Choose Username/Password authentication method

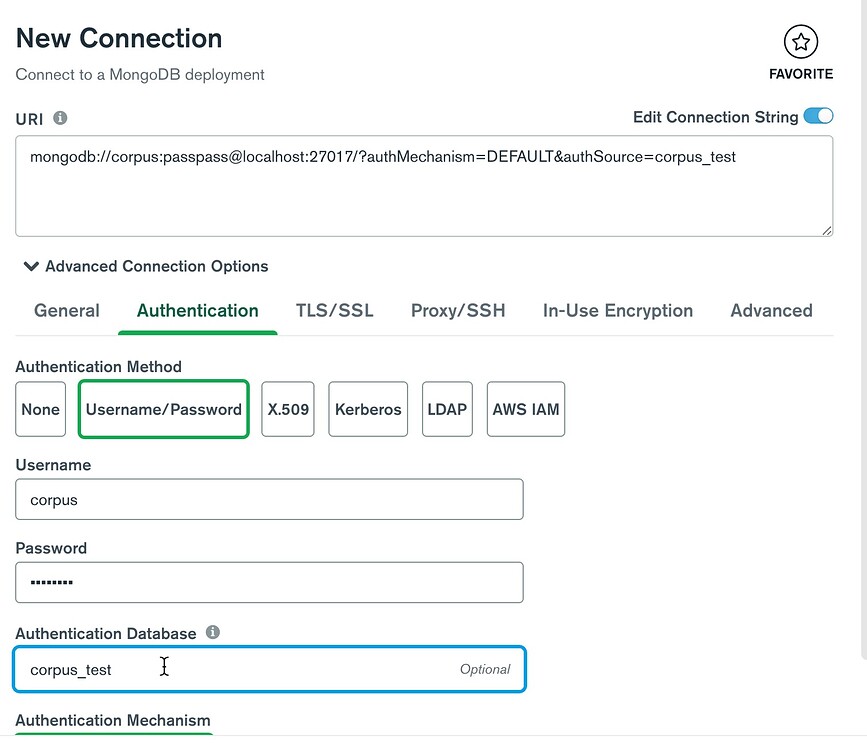164,409
